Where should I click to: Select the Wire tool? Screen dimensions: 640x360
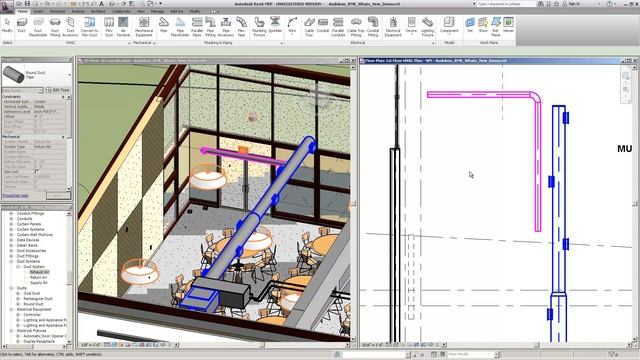[x=292, y=25]
